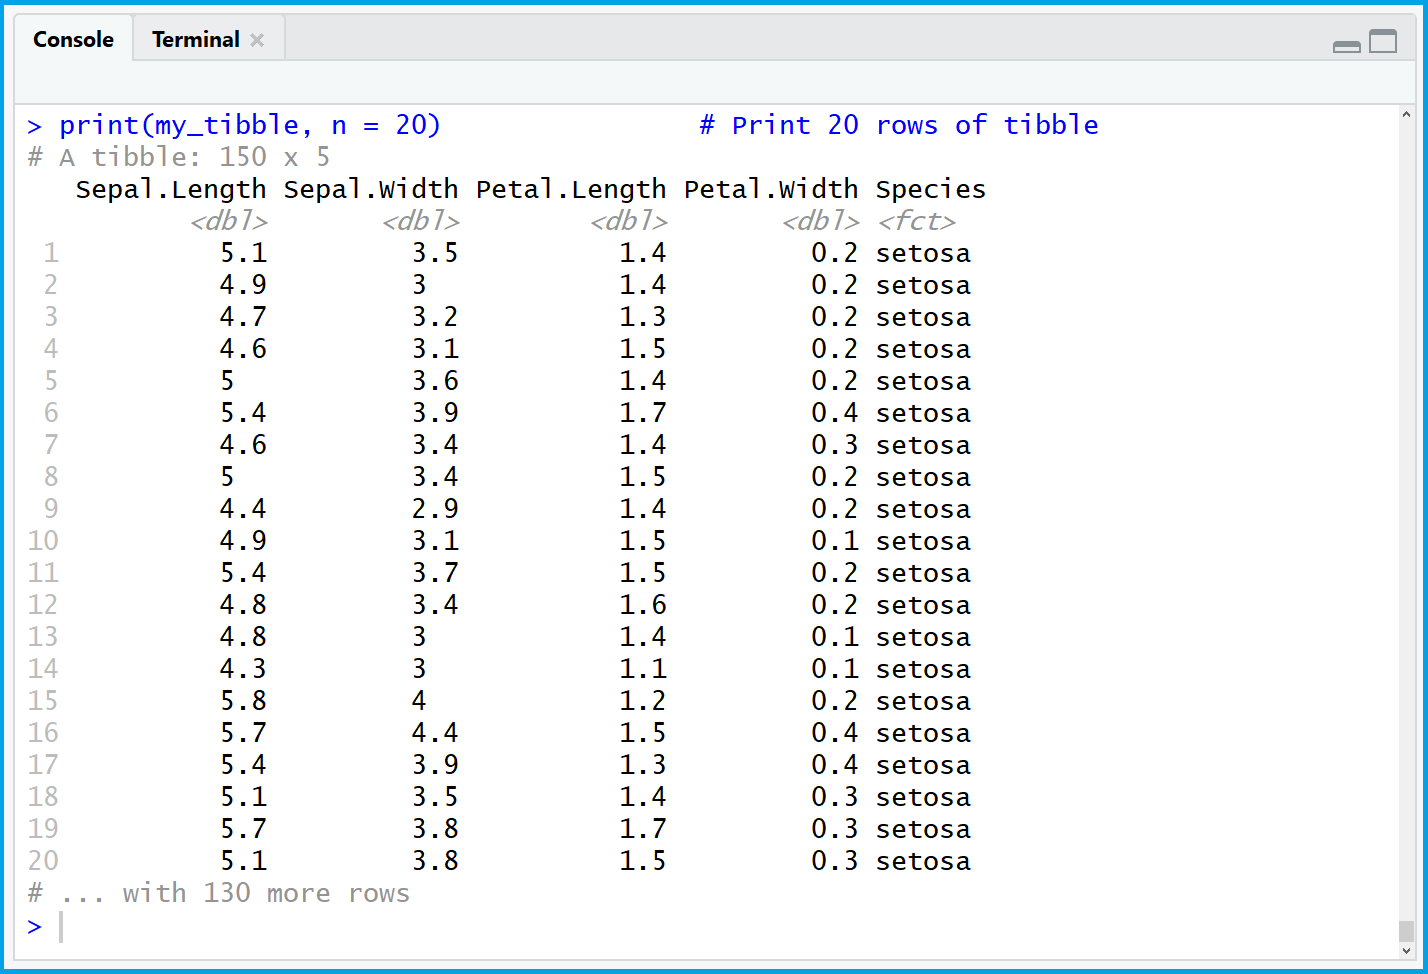
Task: Click Petal.Length 1.7 in row 19
Action: pyautogui.click(x=643, y=829)
